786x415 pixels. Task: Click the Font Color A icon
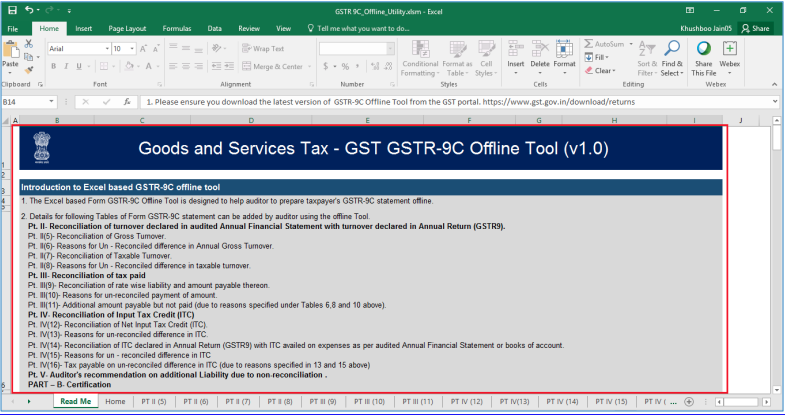click(149, 66)
